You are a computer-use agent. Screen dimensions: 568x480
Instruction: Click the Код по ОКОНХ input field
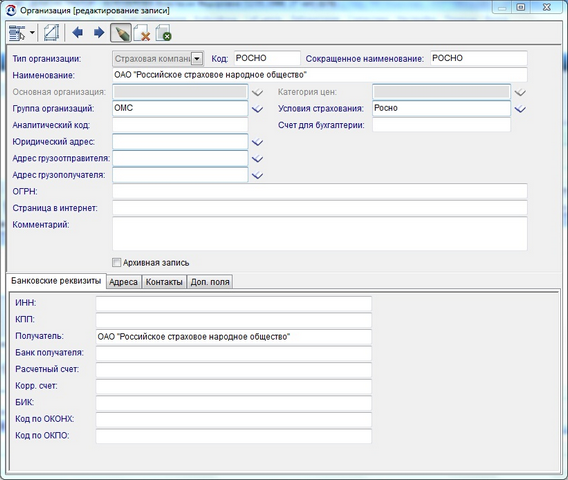pyautogui.click(x=234, y=420)
